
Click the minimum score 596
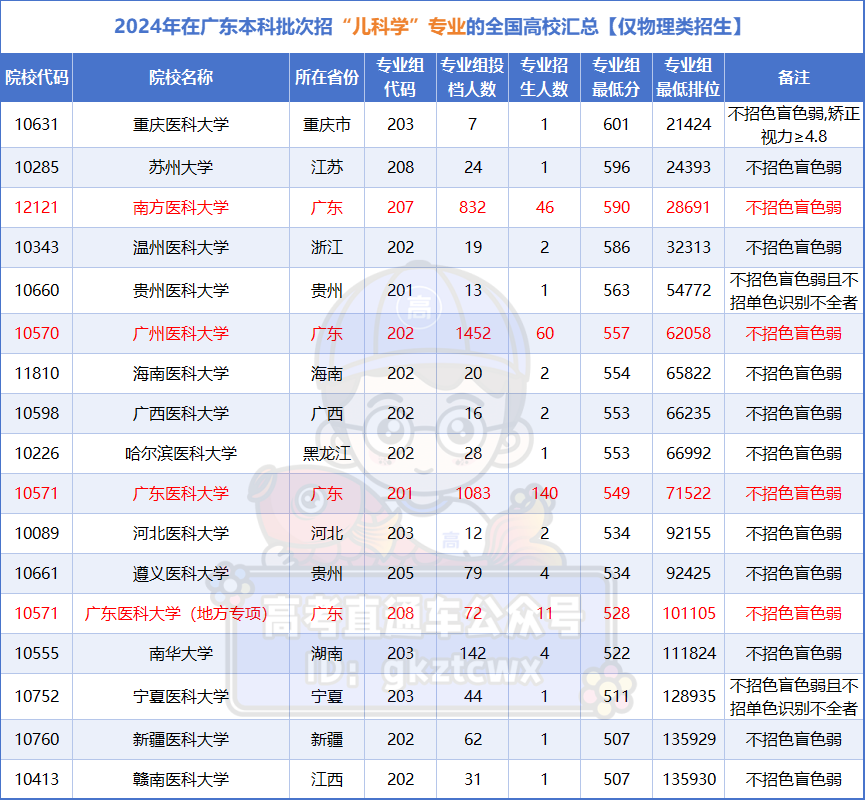pyautogui.click(x=616, y=168)
